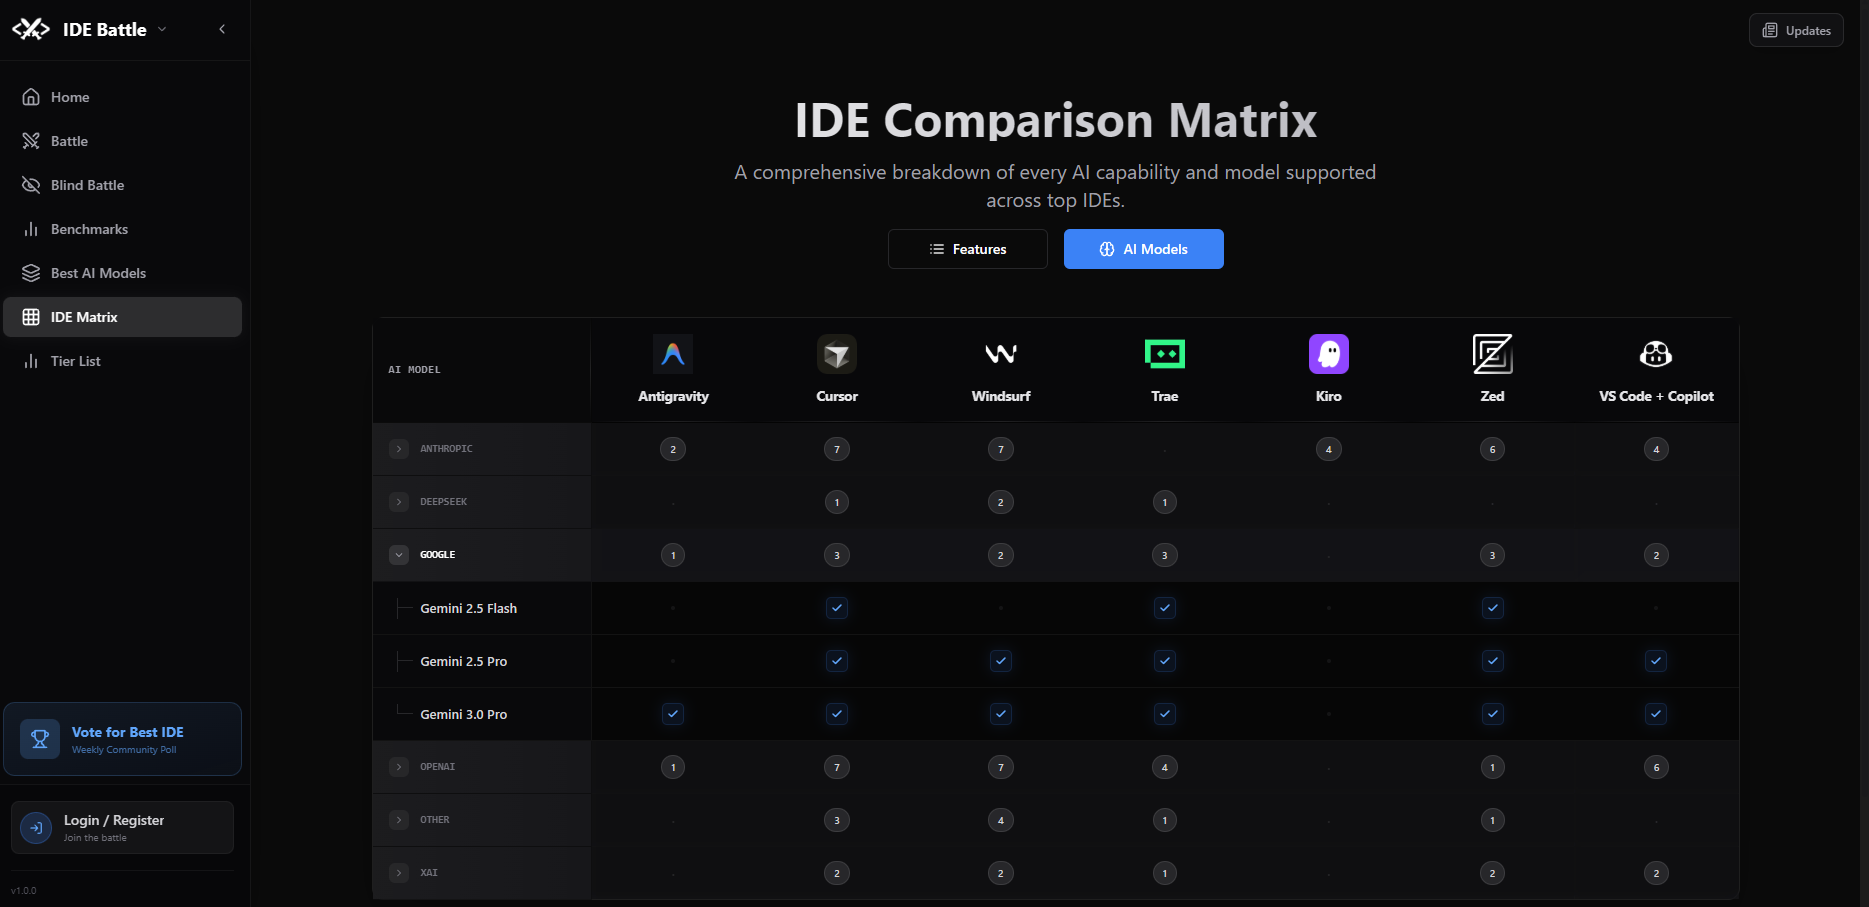Click the Benchmarks sidebar icon
This screenshot has width=1869, height=907.
pos(31,229)
